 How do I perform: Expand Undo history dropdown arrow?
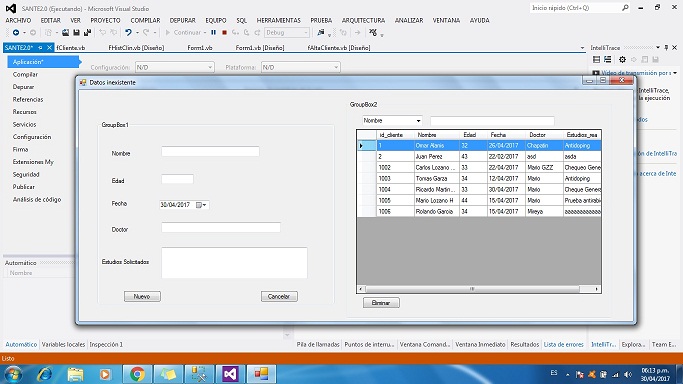pos(137,33)
